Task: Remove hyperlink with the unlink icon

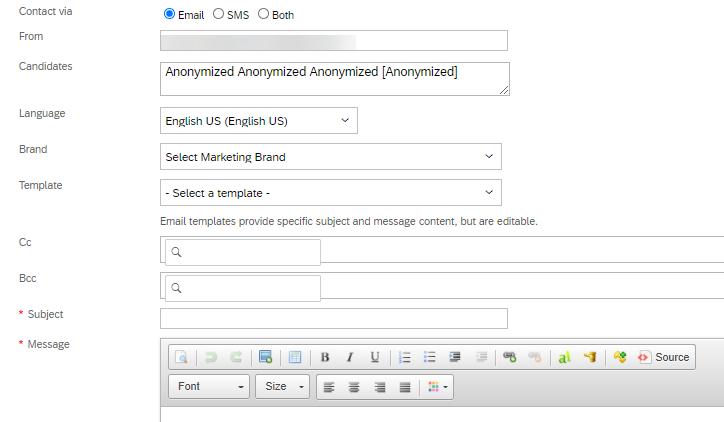Action: tap(535, 357)
